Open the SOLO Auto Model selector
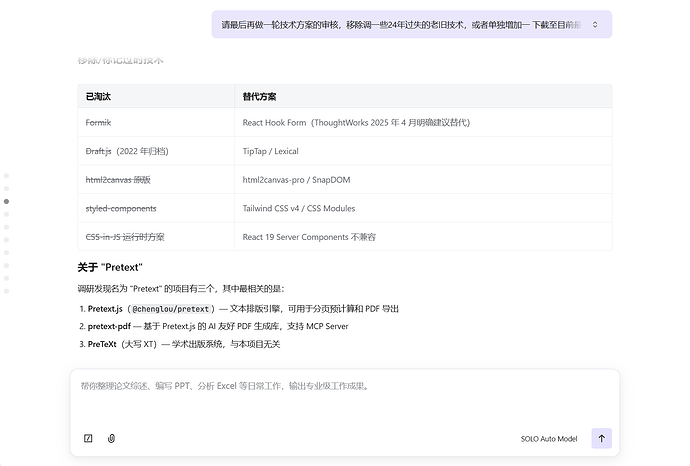Viewport: 690px width, 466px height. [x=548, y=439]
